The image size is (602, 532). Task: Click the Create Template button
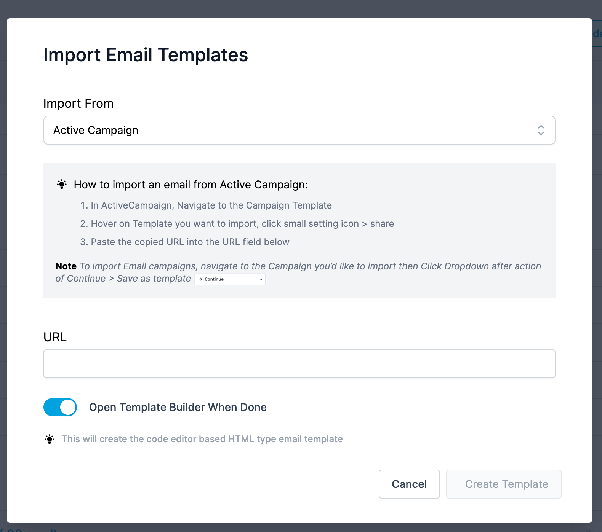point(504,484)
